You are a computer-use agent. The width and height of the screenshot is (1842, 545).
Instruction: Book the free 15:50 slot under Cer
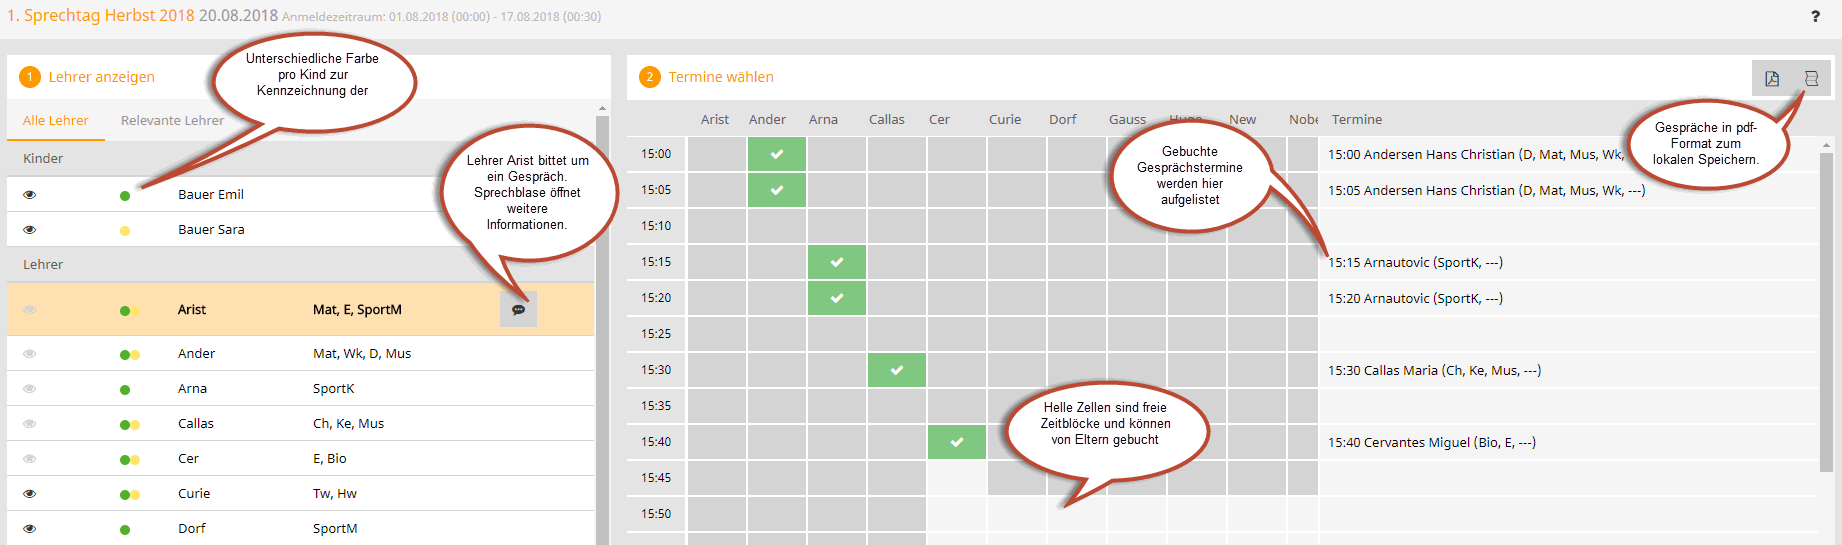click(957, 514)
